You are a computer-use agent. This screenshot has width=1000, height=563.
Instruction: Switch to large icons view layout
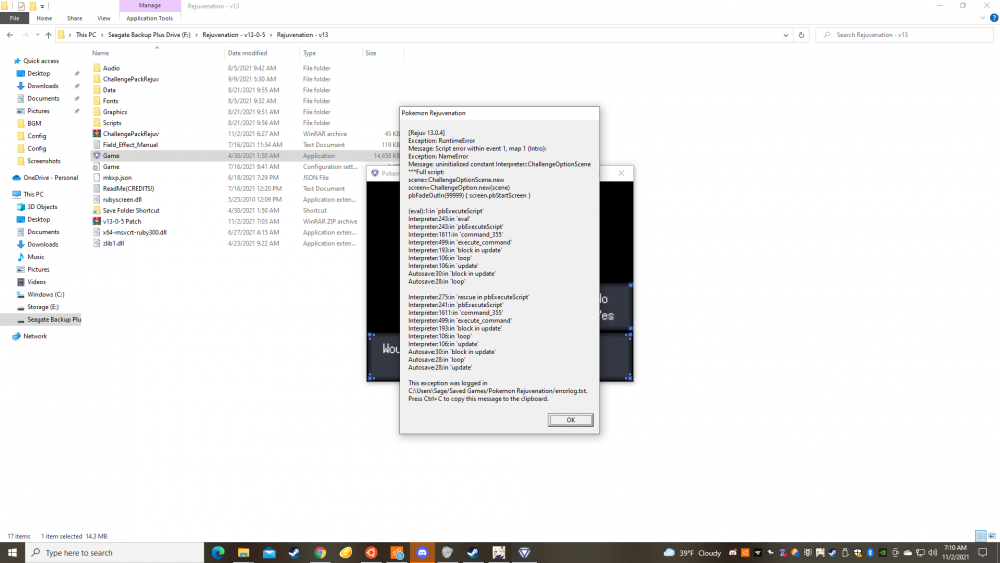point(992,536)
